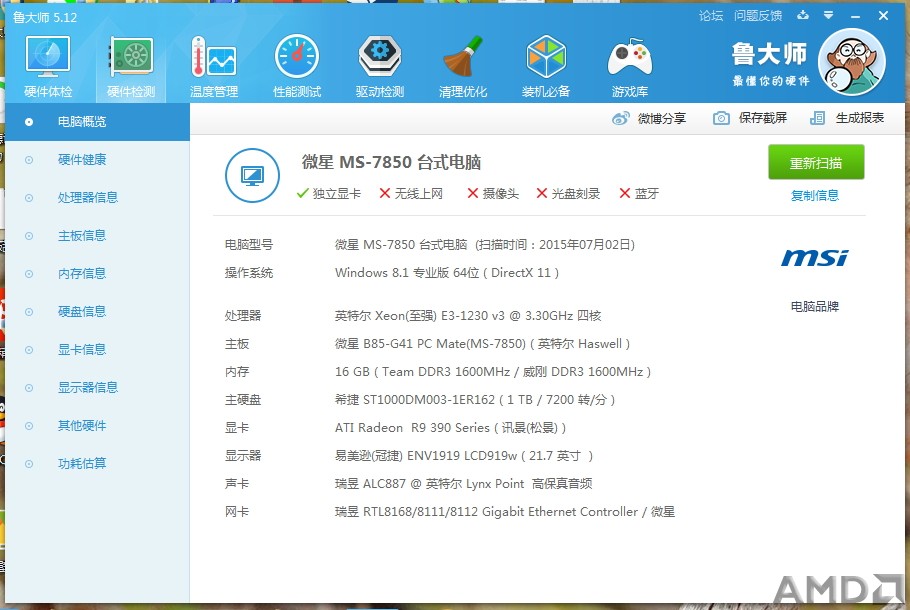Open the 论坛 forum link
910x610 pixels.
point(711,16)
